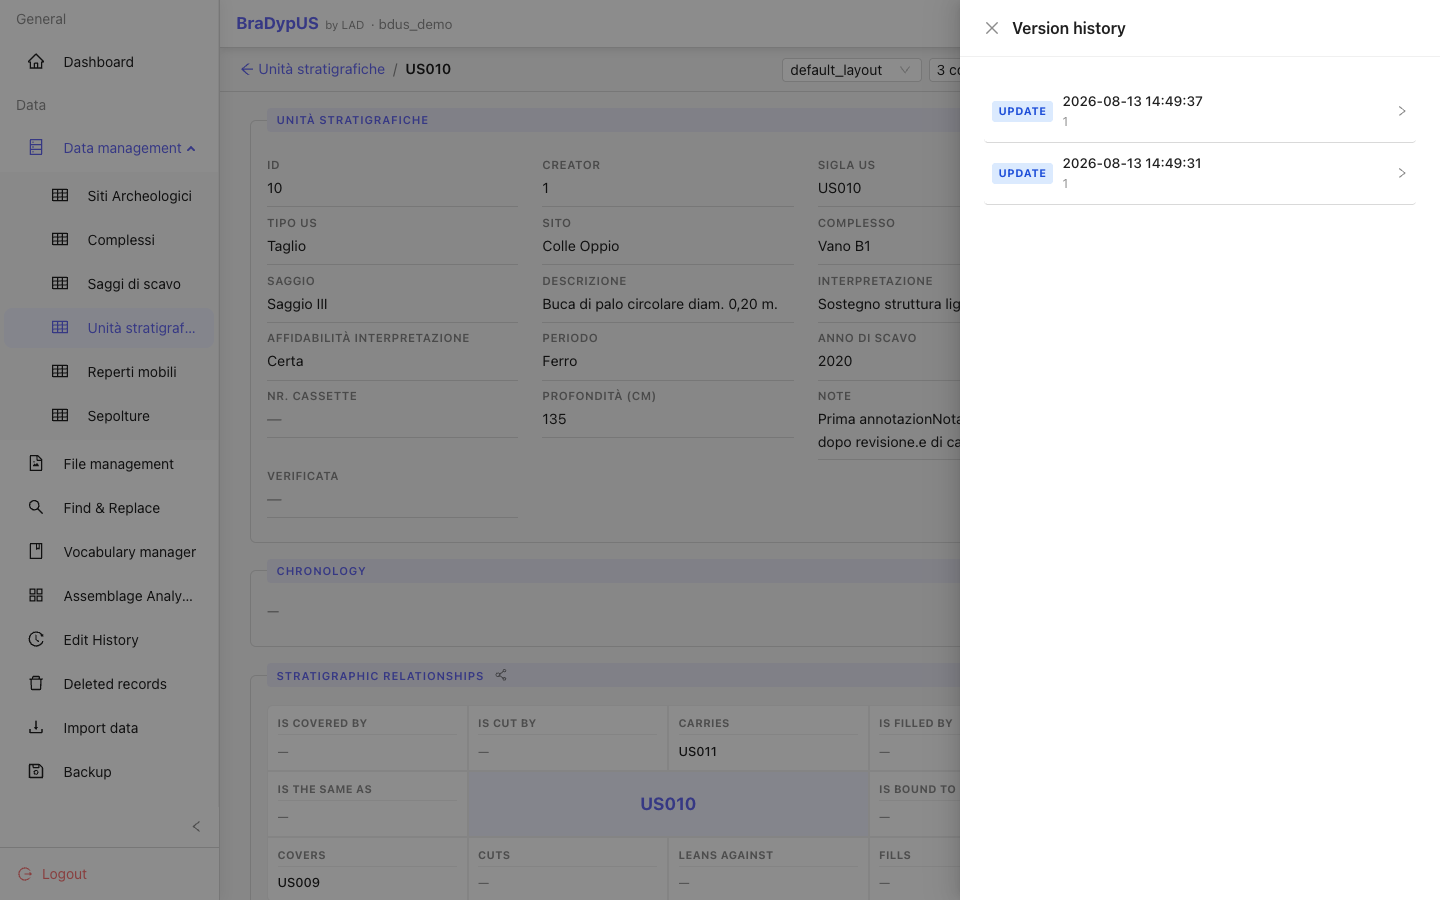The height and width of the screenshot is (900, 1440).
Task: Open update version from 14:49:37
Action: coord(1199,111)
